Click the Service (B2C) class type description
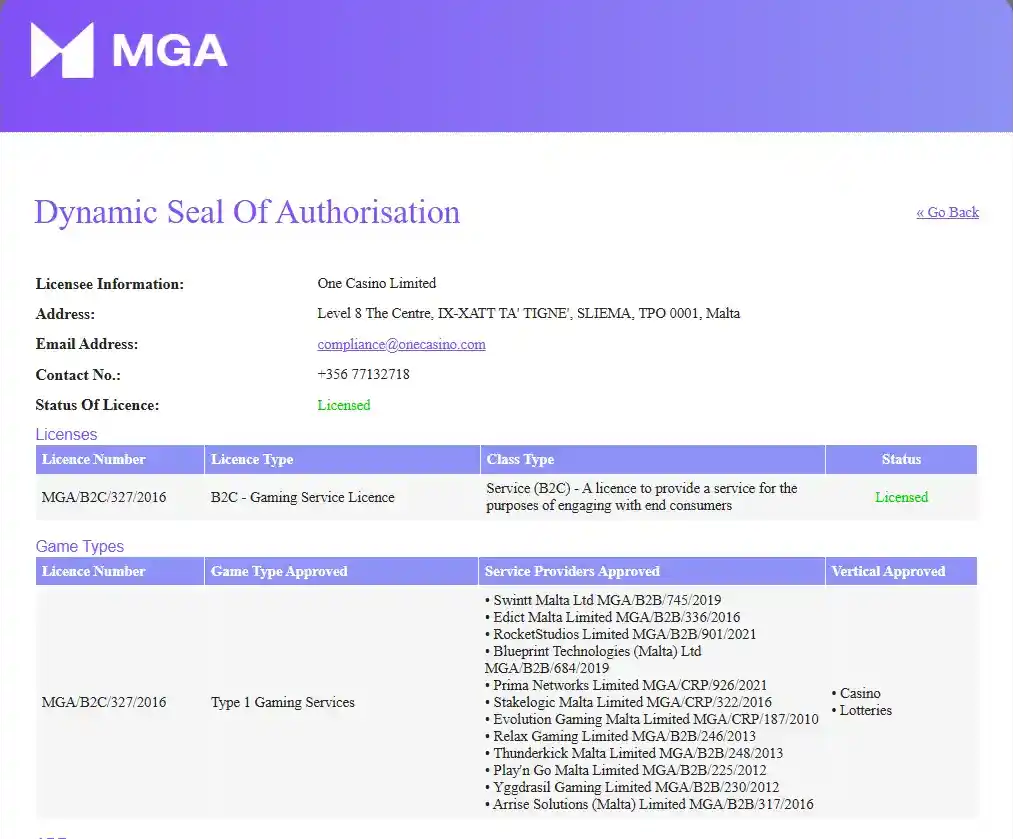The width and height of the screenshot is (1013, 839). point(642,497)
